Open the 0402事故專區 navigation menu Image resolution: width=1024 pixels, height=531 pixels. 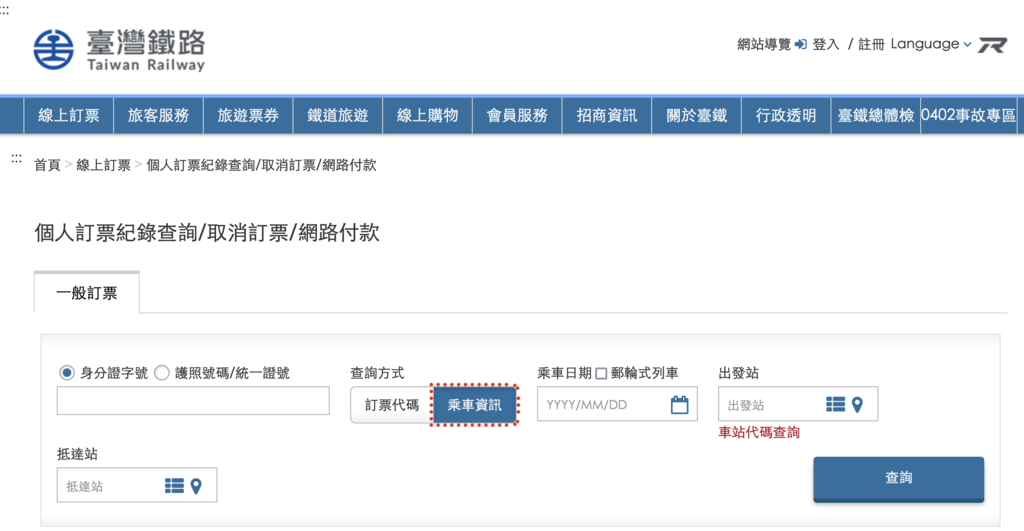(968, 116)
